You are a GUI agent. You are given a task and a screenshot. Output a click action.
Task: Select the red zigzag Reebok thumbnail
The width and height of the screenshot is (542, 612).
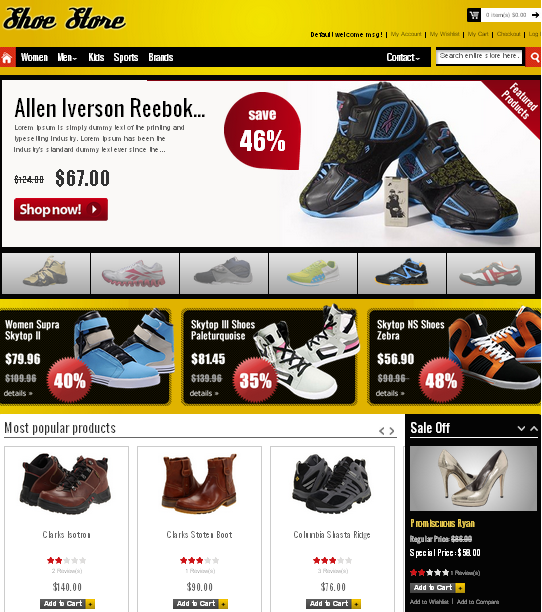pos(135,273)
